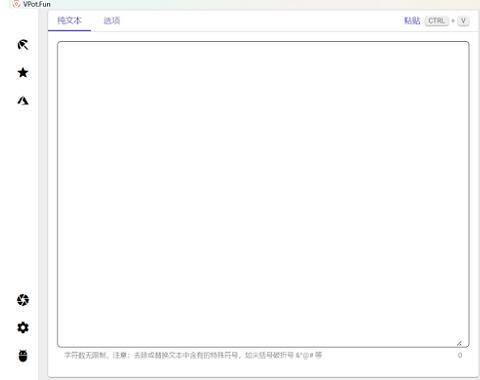This screenshot has width=480, height=380.
Task: Switch to the 选项 tab
Action: tap(112, 21)
